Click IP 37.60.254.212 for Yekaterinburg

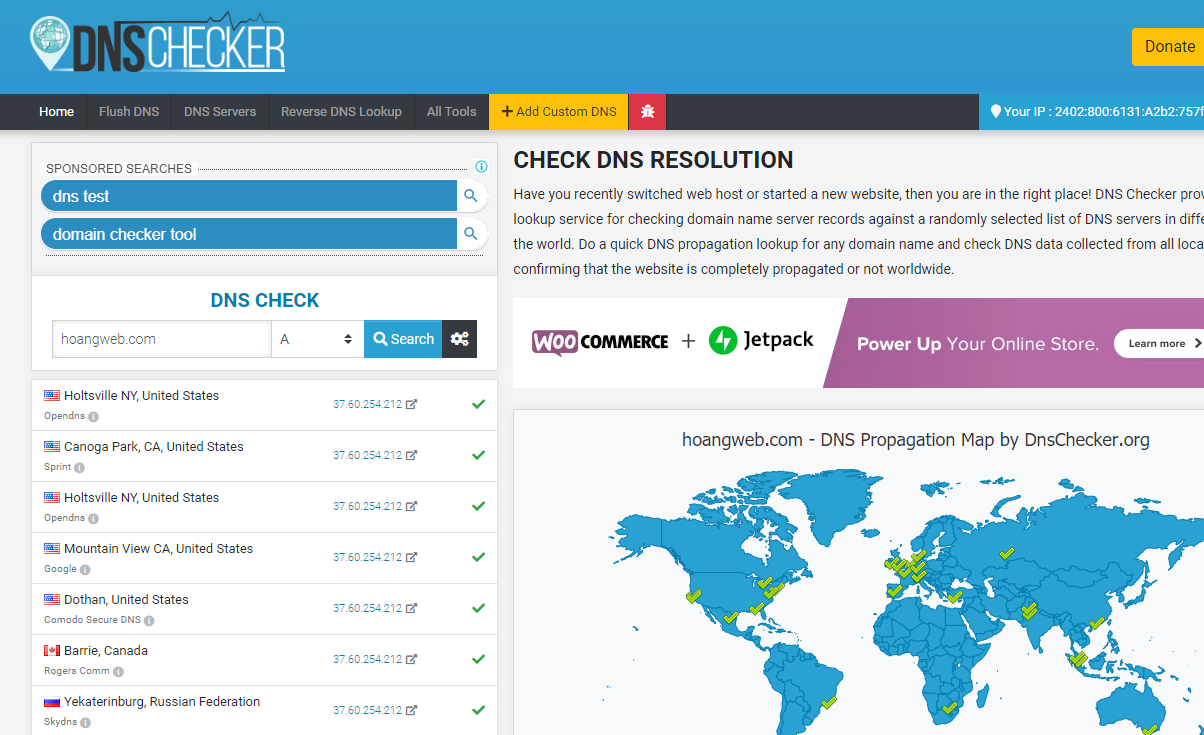tap(367, 710)
